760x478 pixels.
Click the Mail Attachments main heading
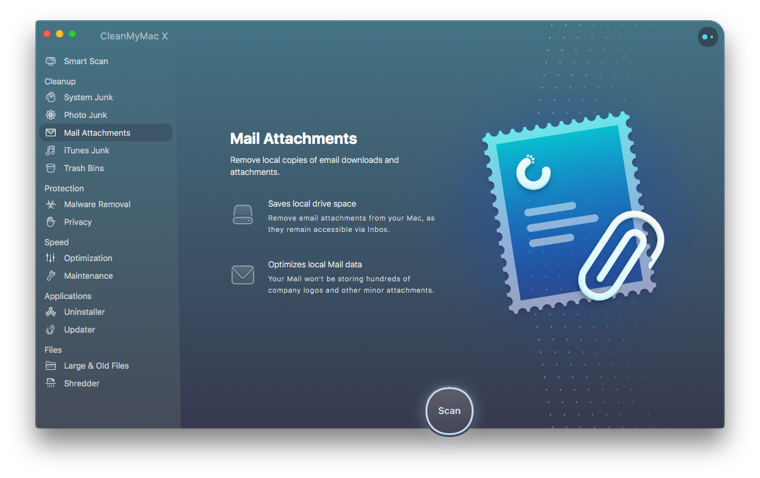(x=293, y=139)
